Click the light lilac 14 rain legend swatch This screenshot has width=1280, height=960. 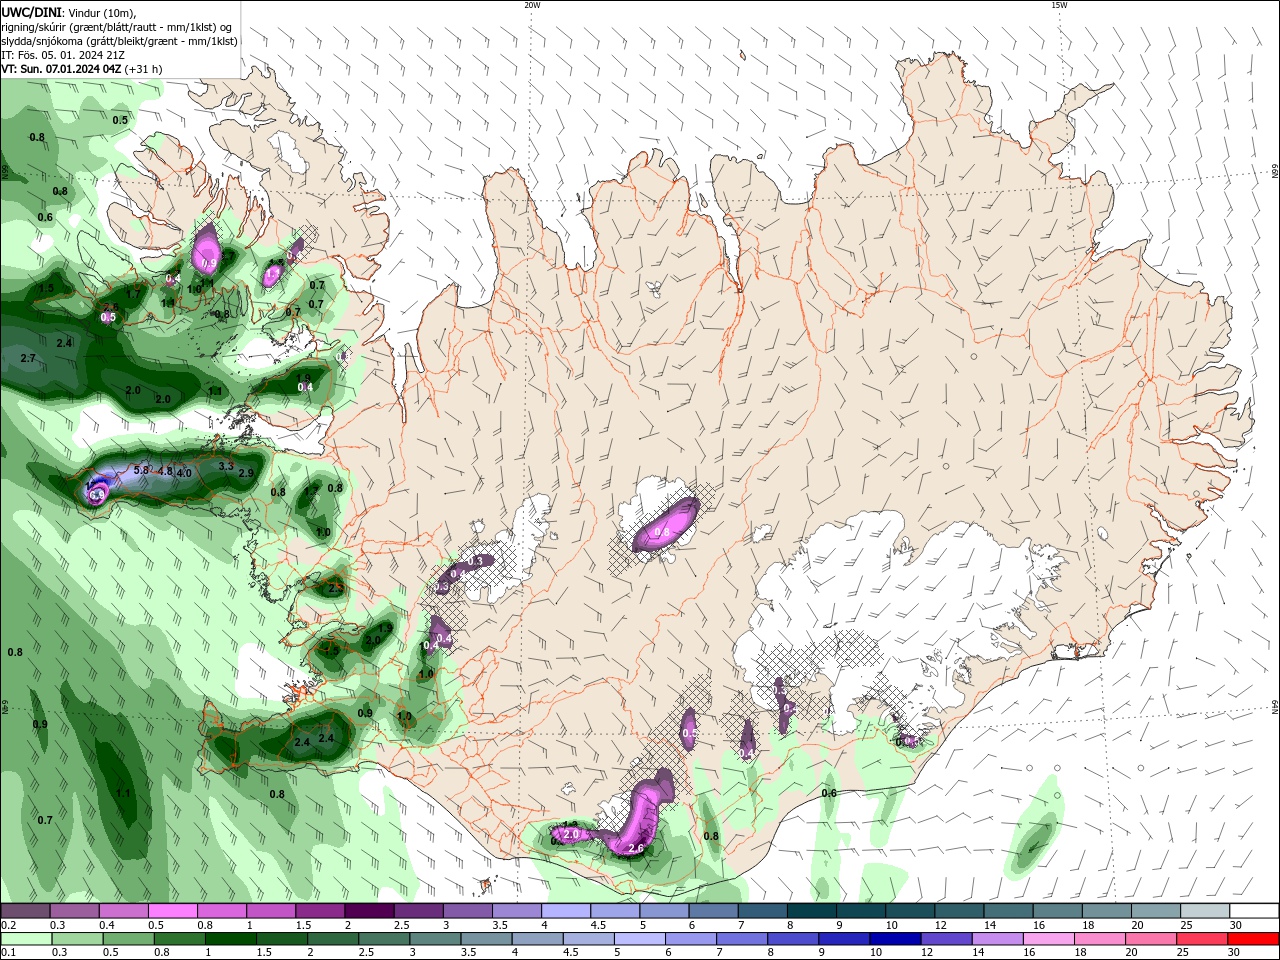[996, 939]
